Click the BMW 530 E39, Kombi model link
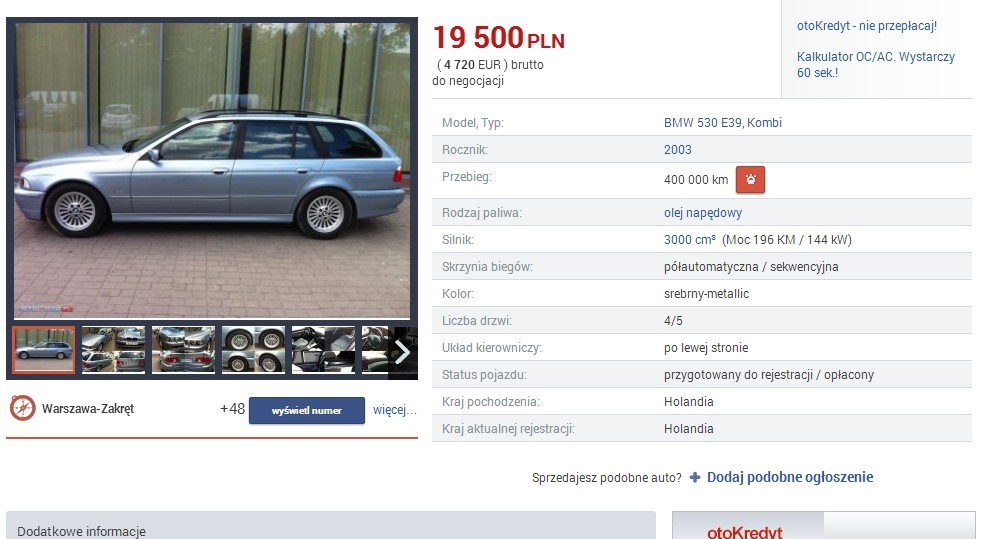This screenshot has height=539, width=987. pyautogui.click(x=723, y=123)
